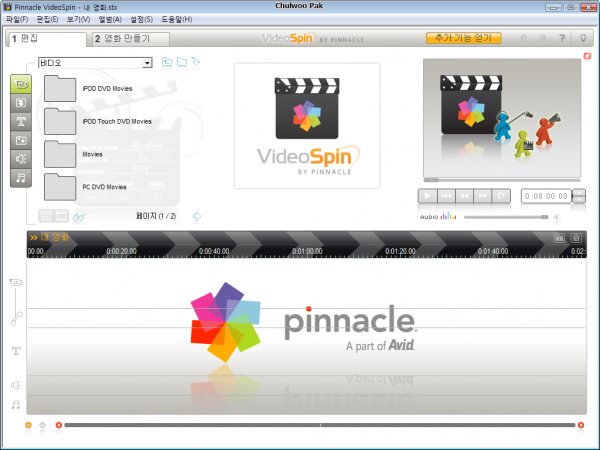Click the arrow icon right of folder icon

[196, 62]
